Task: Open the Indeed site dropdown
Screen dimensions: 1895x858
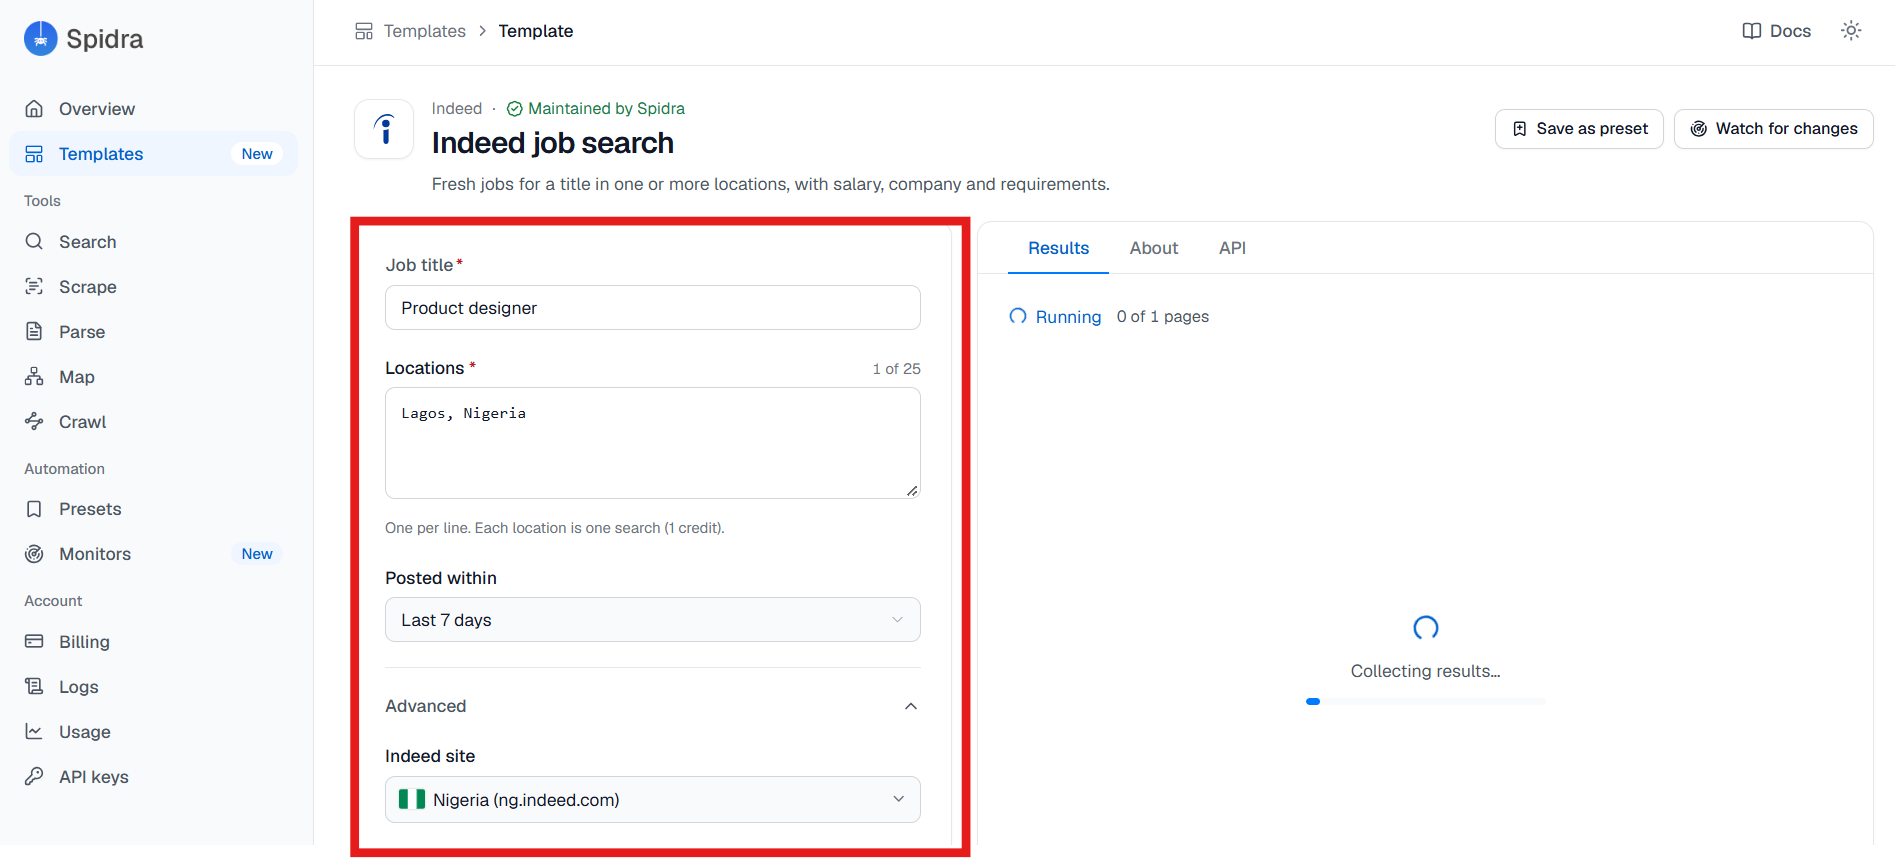Action: (653, 800)
